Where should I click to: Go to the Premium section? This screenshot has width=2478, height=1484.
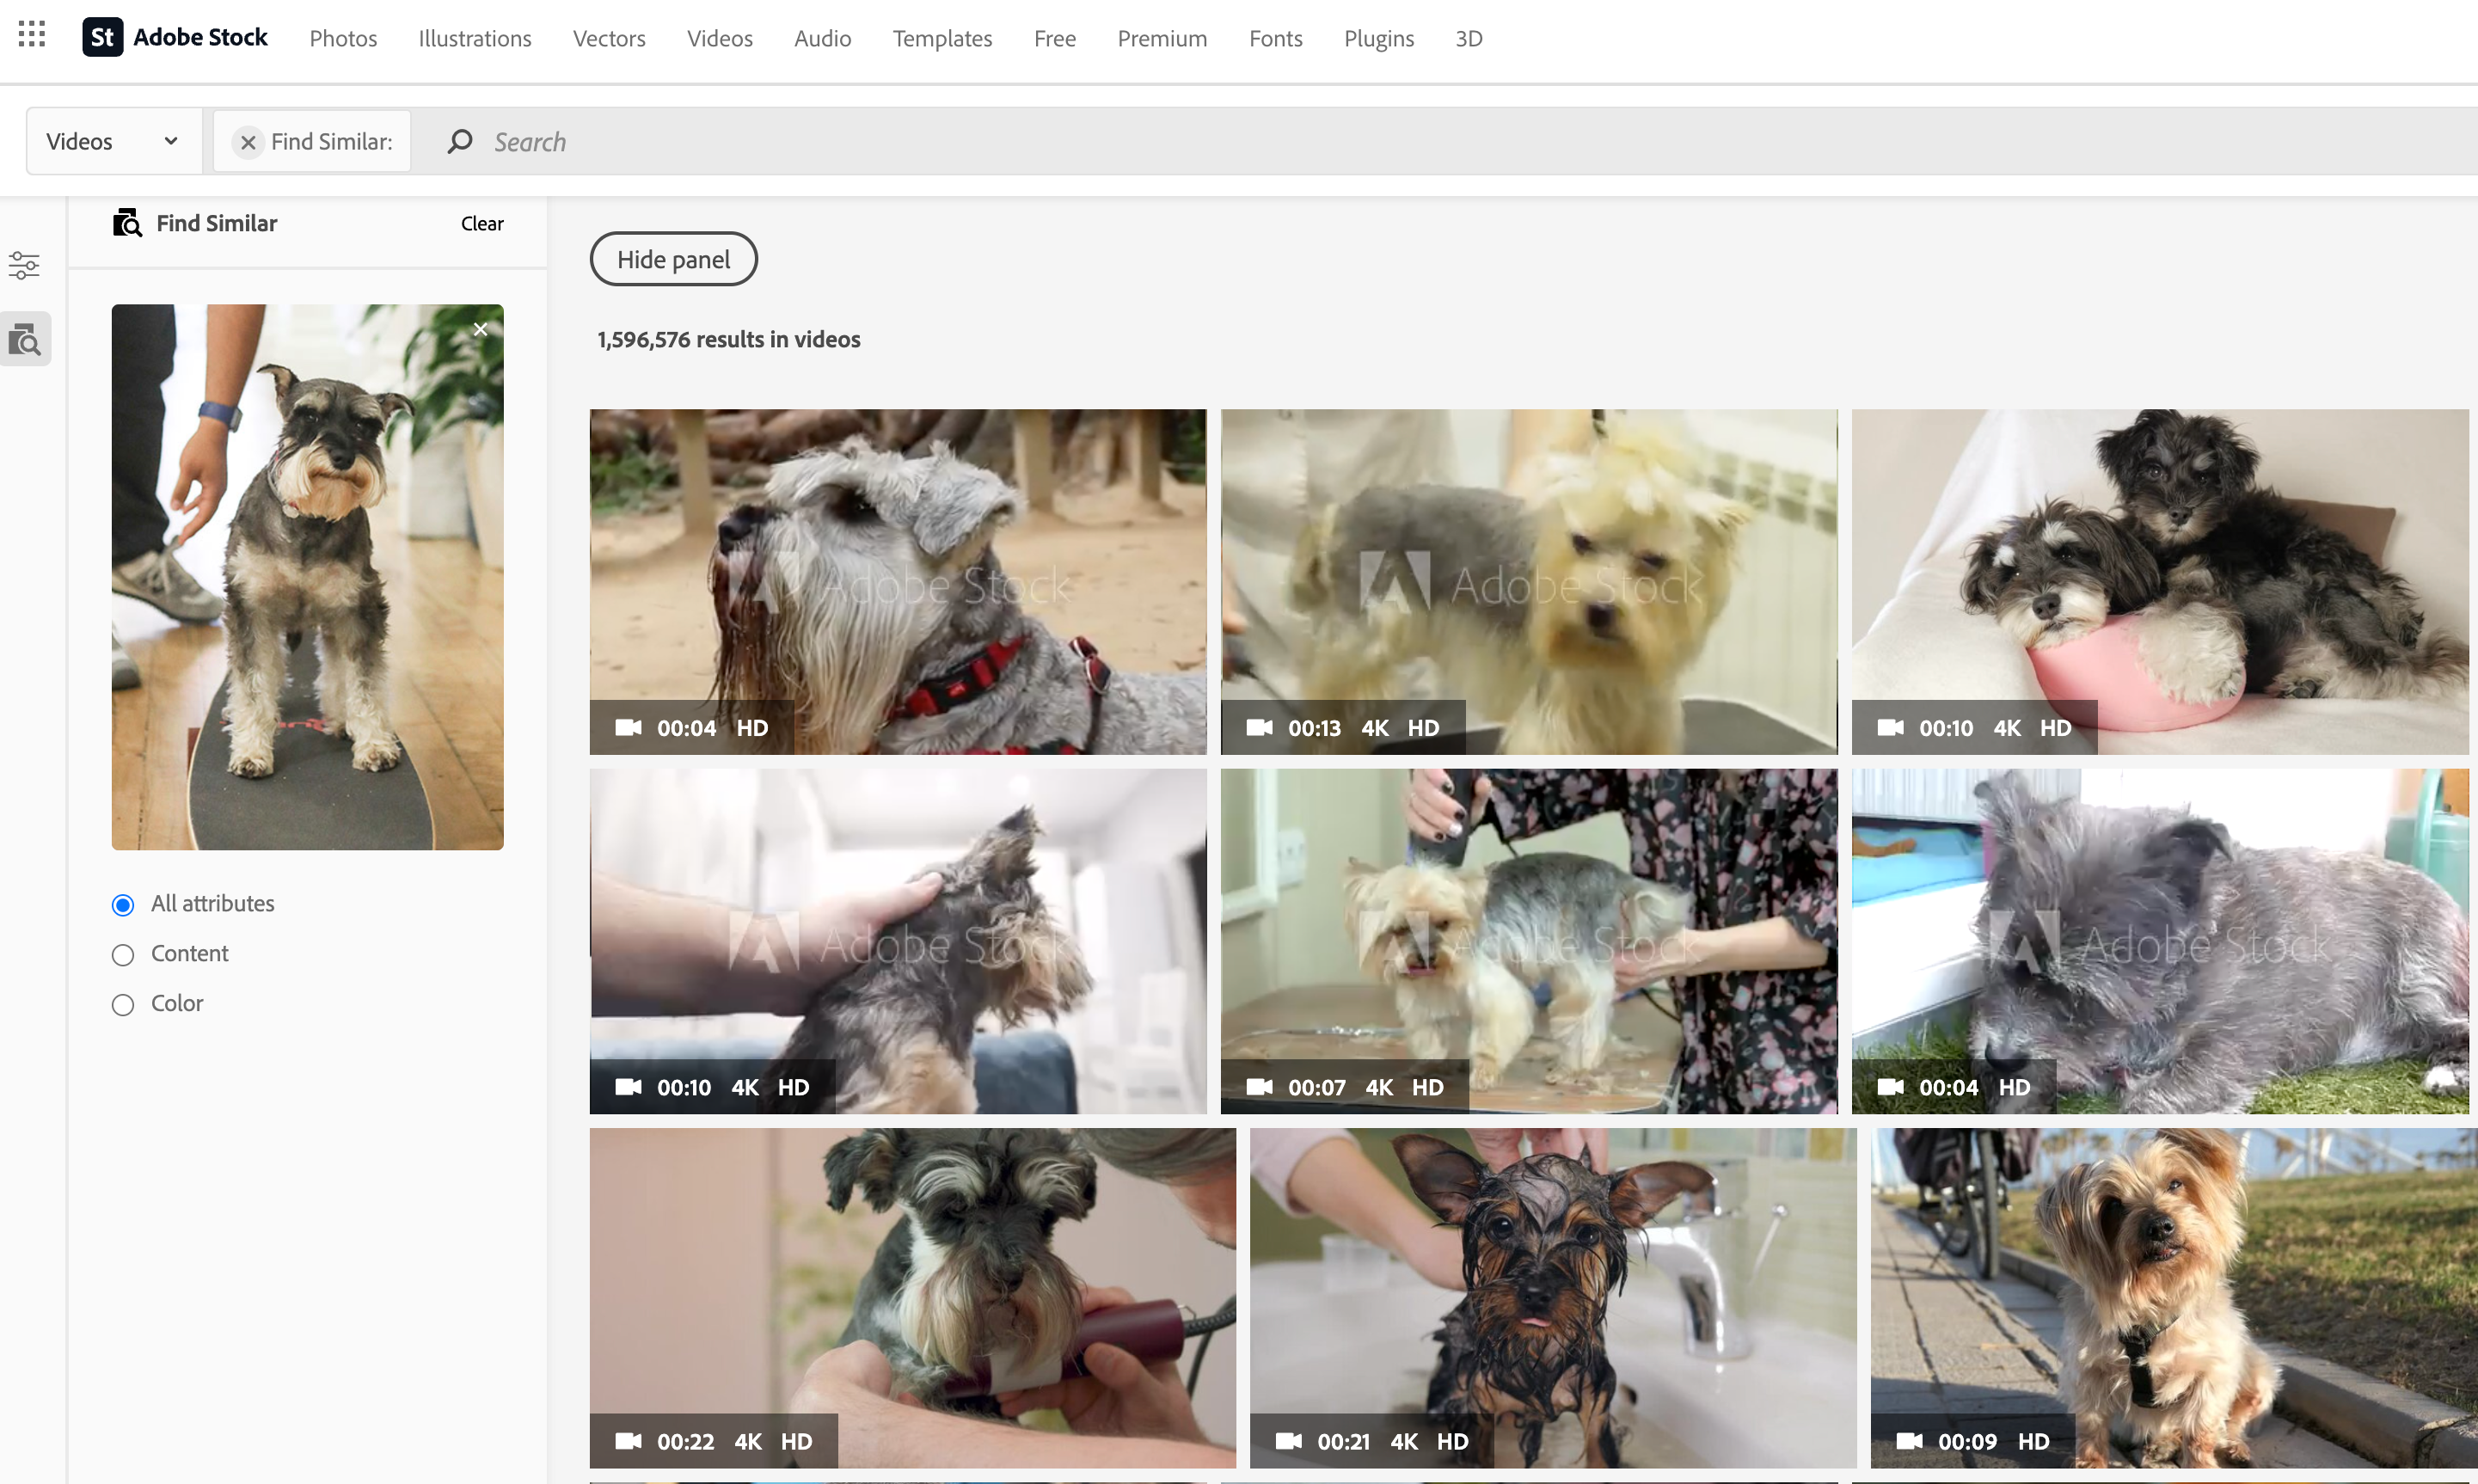click(x=1162, y=38)
